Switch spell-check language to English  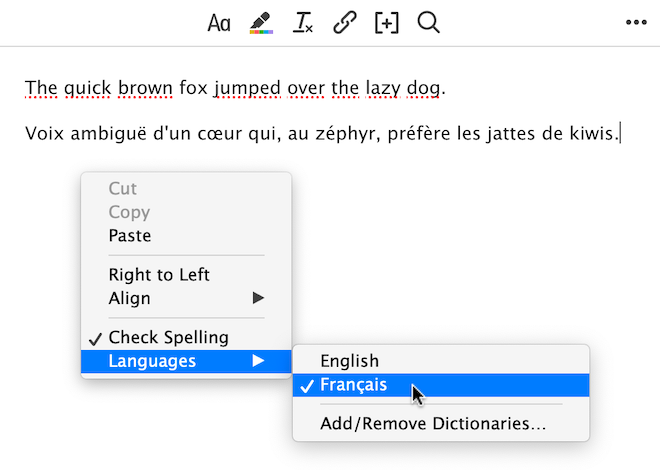point(349,361)
